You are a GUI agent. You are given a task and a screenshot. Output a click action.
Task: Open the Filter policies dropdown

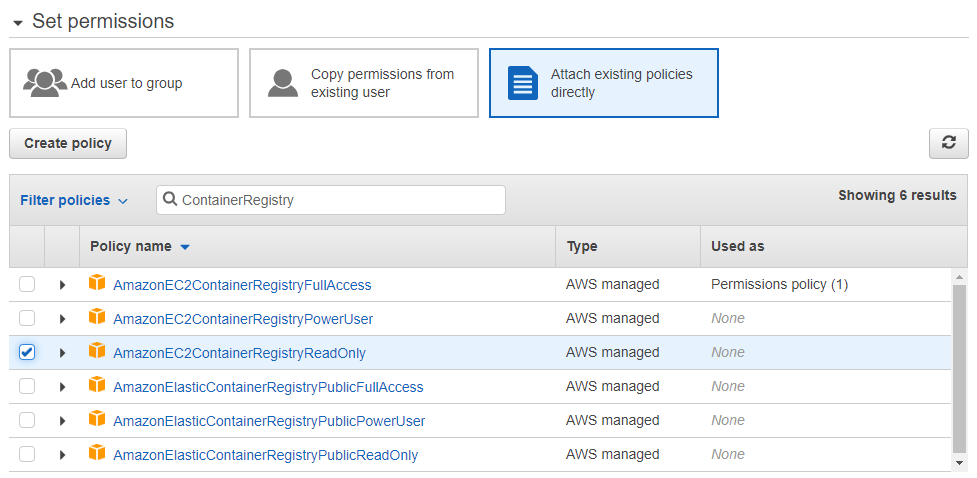[74, 201]
